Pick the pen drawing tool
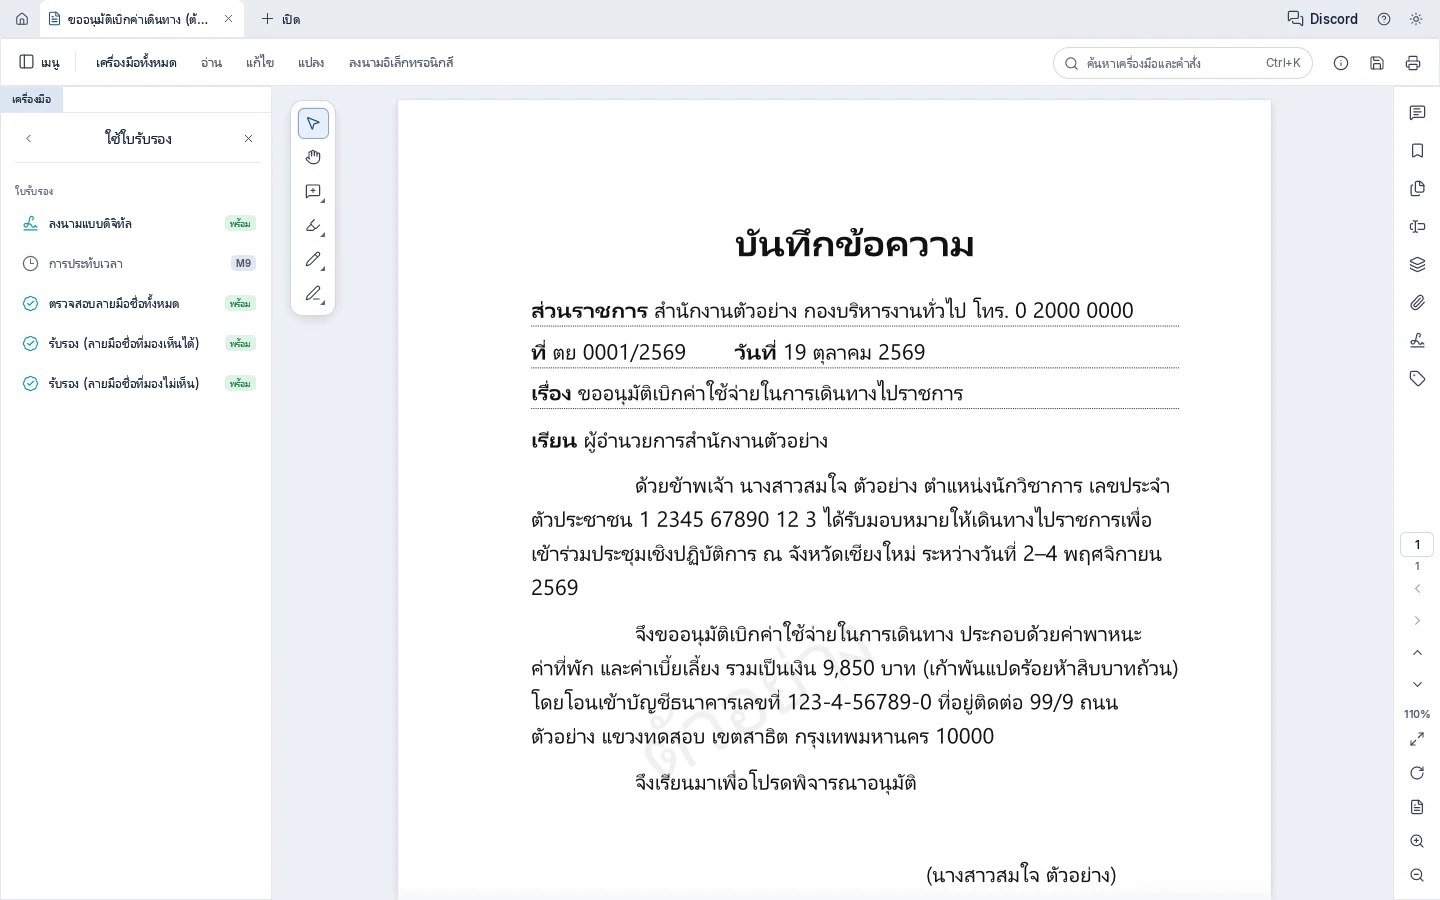1440x900 pixels. click(x=313, y=259)
